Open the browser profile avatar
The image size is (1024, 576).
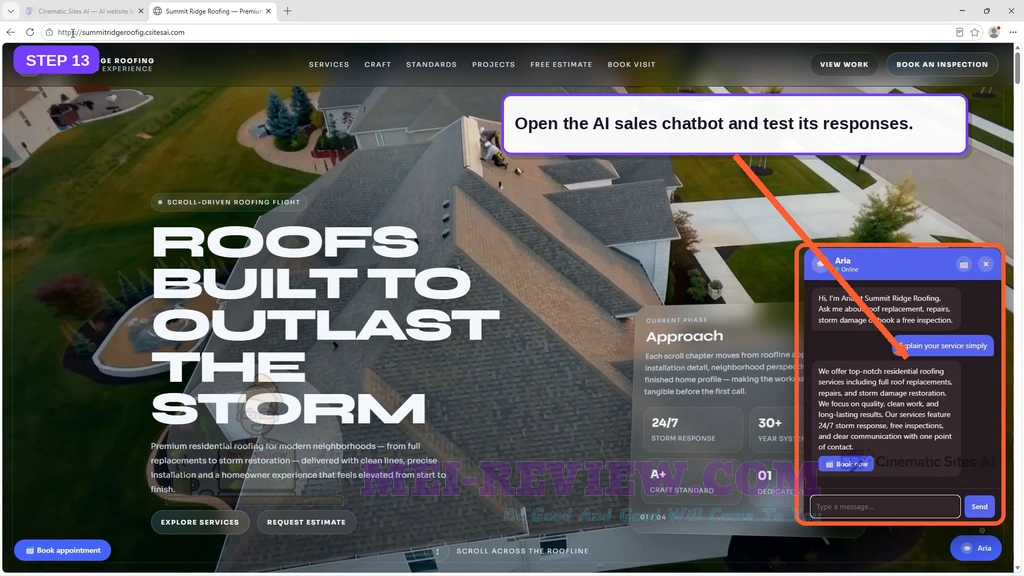coord(994,32)
